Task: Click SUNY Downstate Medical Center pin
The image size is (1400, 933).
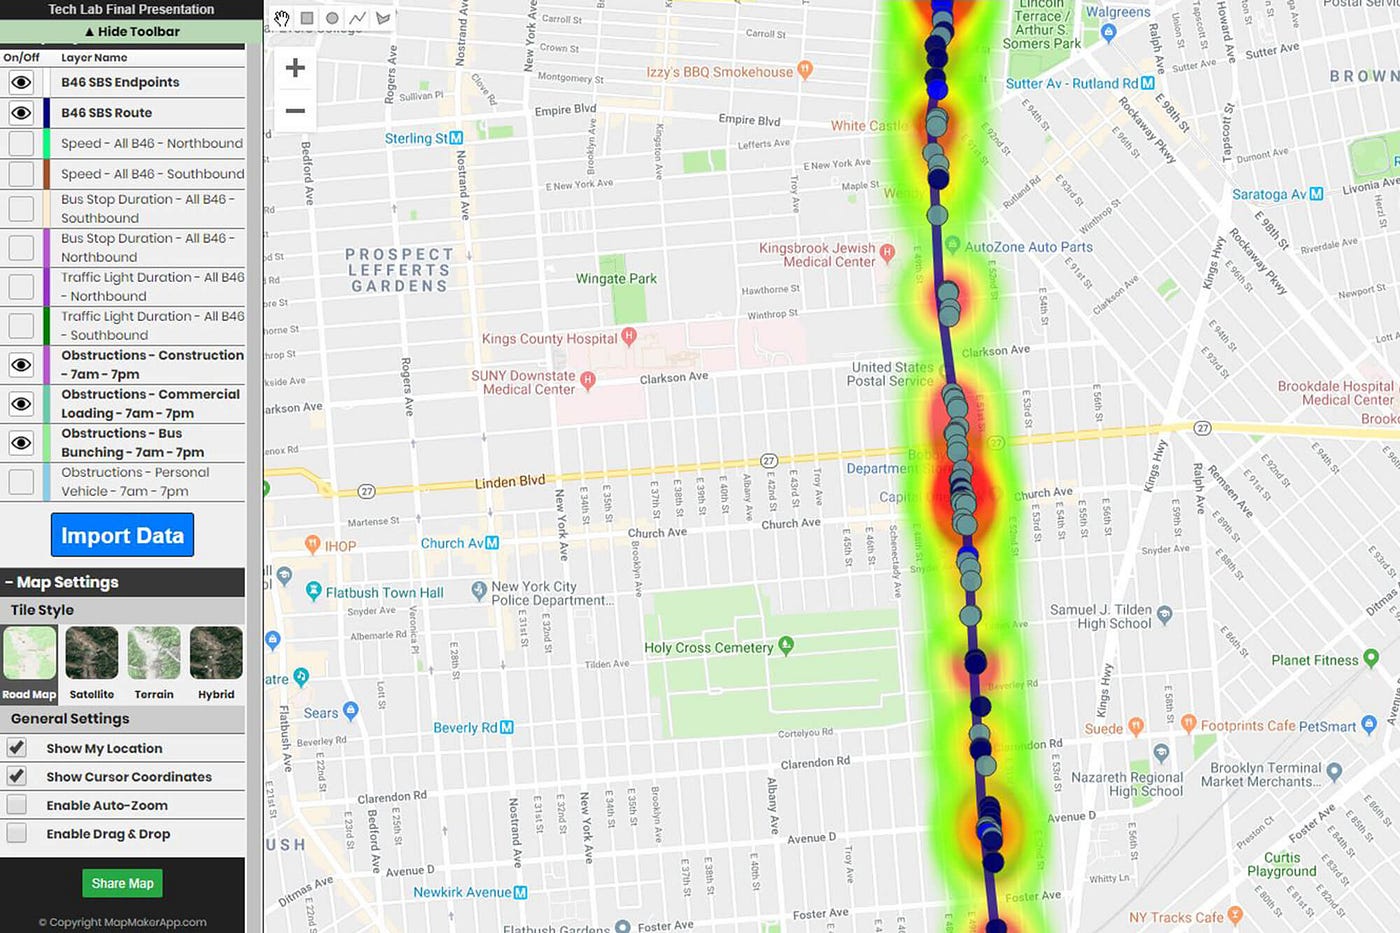Action: [588, 380]
